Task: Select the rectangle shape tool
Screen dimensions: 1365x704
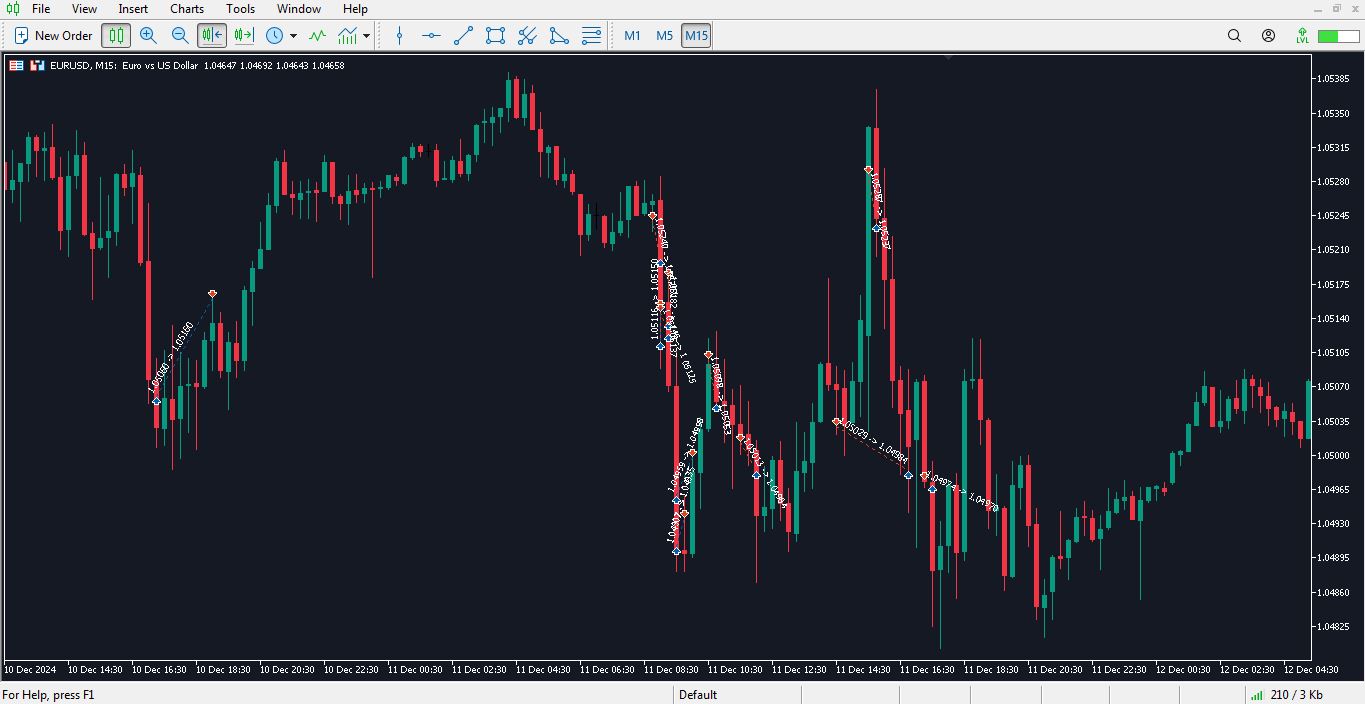Action: (495, 35)
